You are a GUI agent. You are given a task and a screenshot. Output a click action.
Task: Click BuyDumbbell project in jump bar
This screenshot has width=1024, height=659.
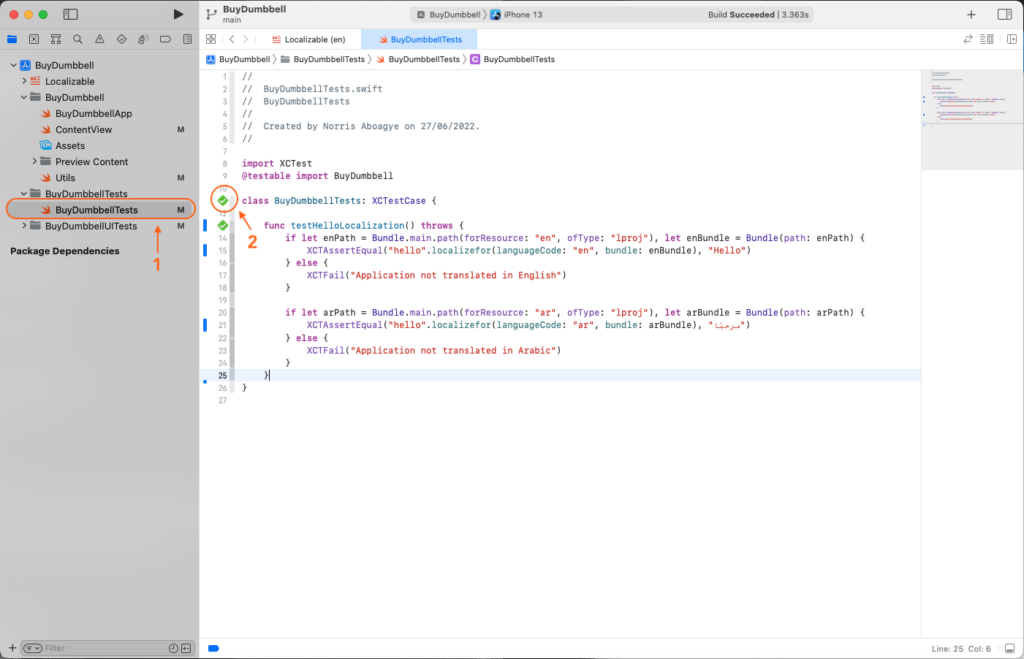point(238,59)
